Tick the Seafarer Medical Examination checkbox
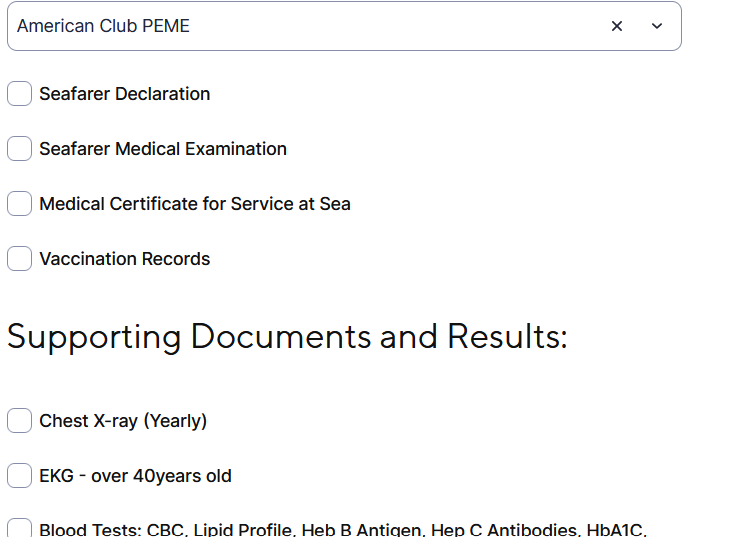 (19, 149)
